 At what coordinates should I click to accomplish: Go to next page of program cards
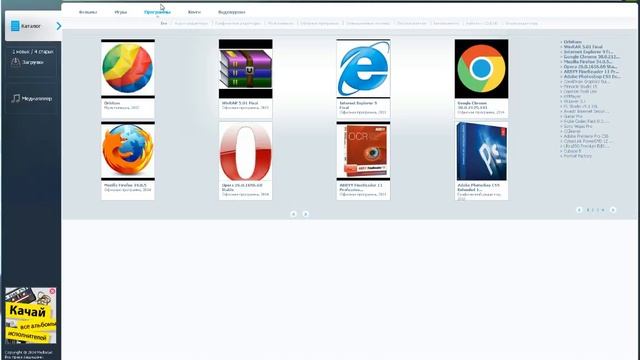click(305, 214)
